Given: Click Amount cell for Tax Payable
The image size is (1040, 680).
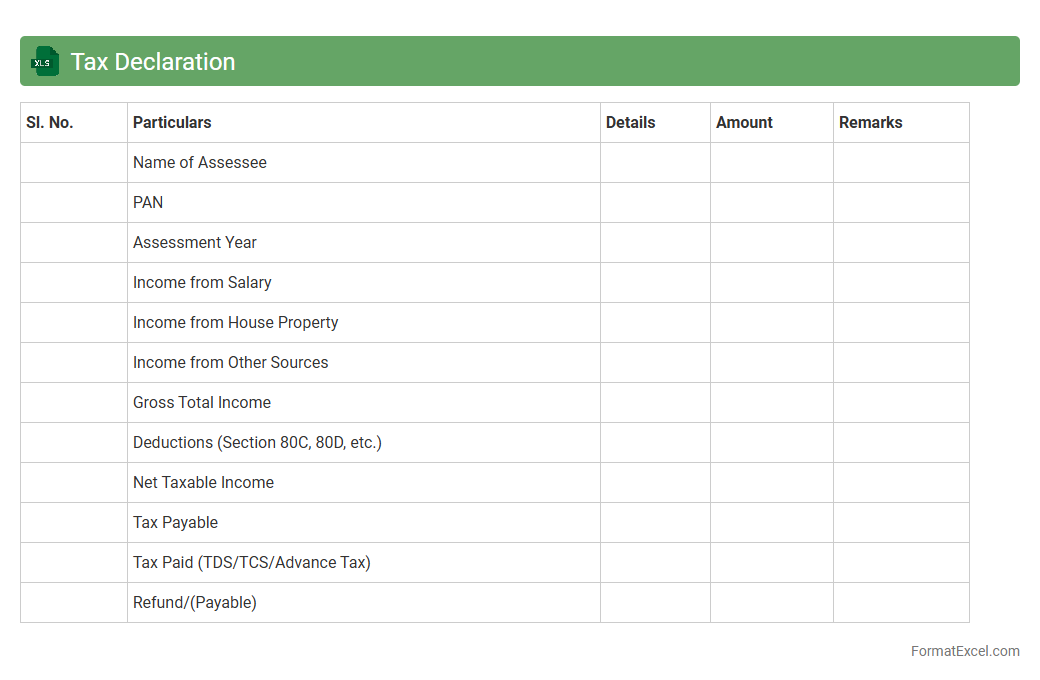Looking at the screenshot, I should point(771,523).
